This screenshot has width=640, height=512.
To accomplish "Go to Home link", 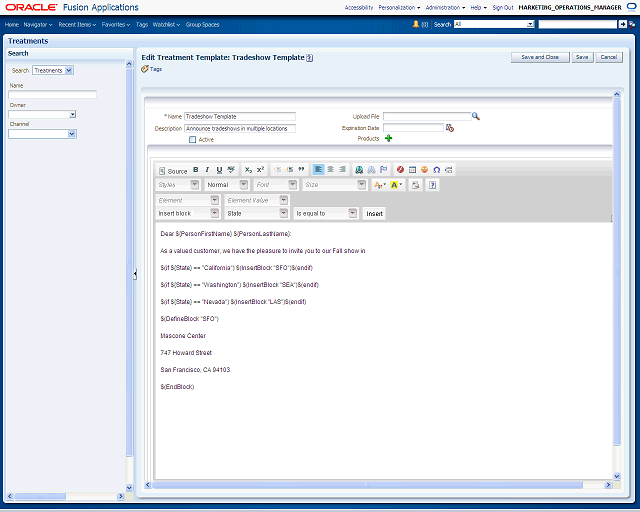I will (x=12, y=24).
